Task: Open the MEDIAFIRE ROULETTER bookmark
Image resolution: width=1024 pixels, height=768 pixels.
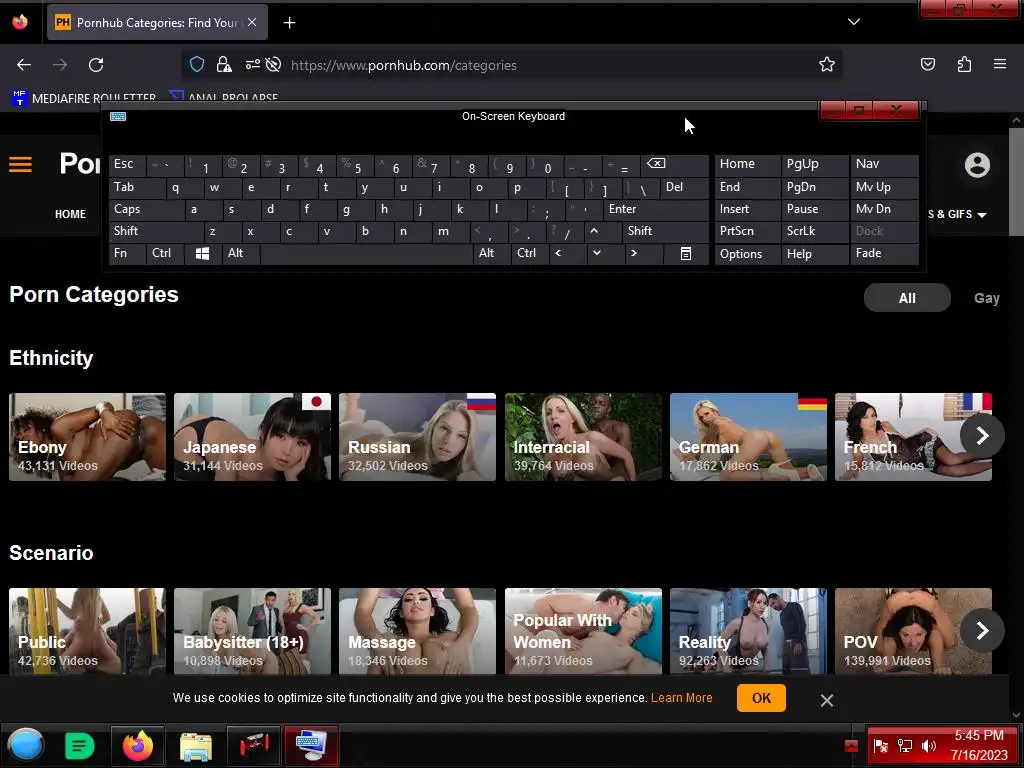Action: (x=84, y=98)
